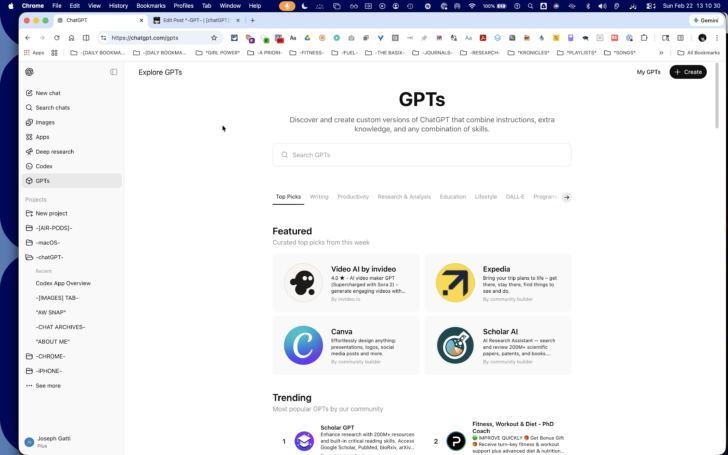Expand See more projects
The width and height of the screenshot is (728, 455).
pos(72,386)
